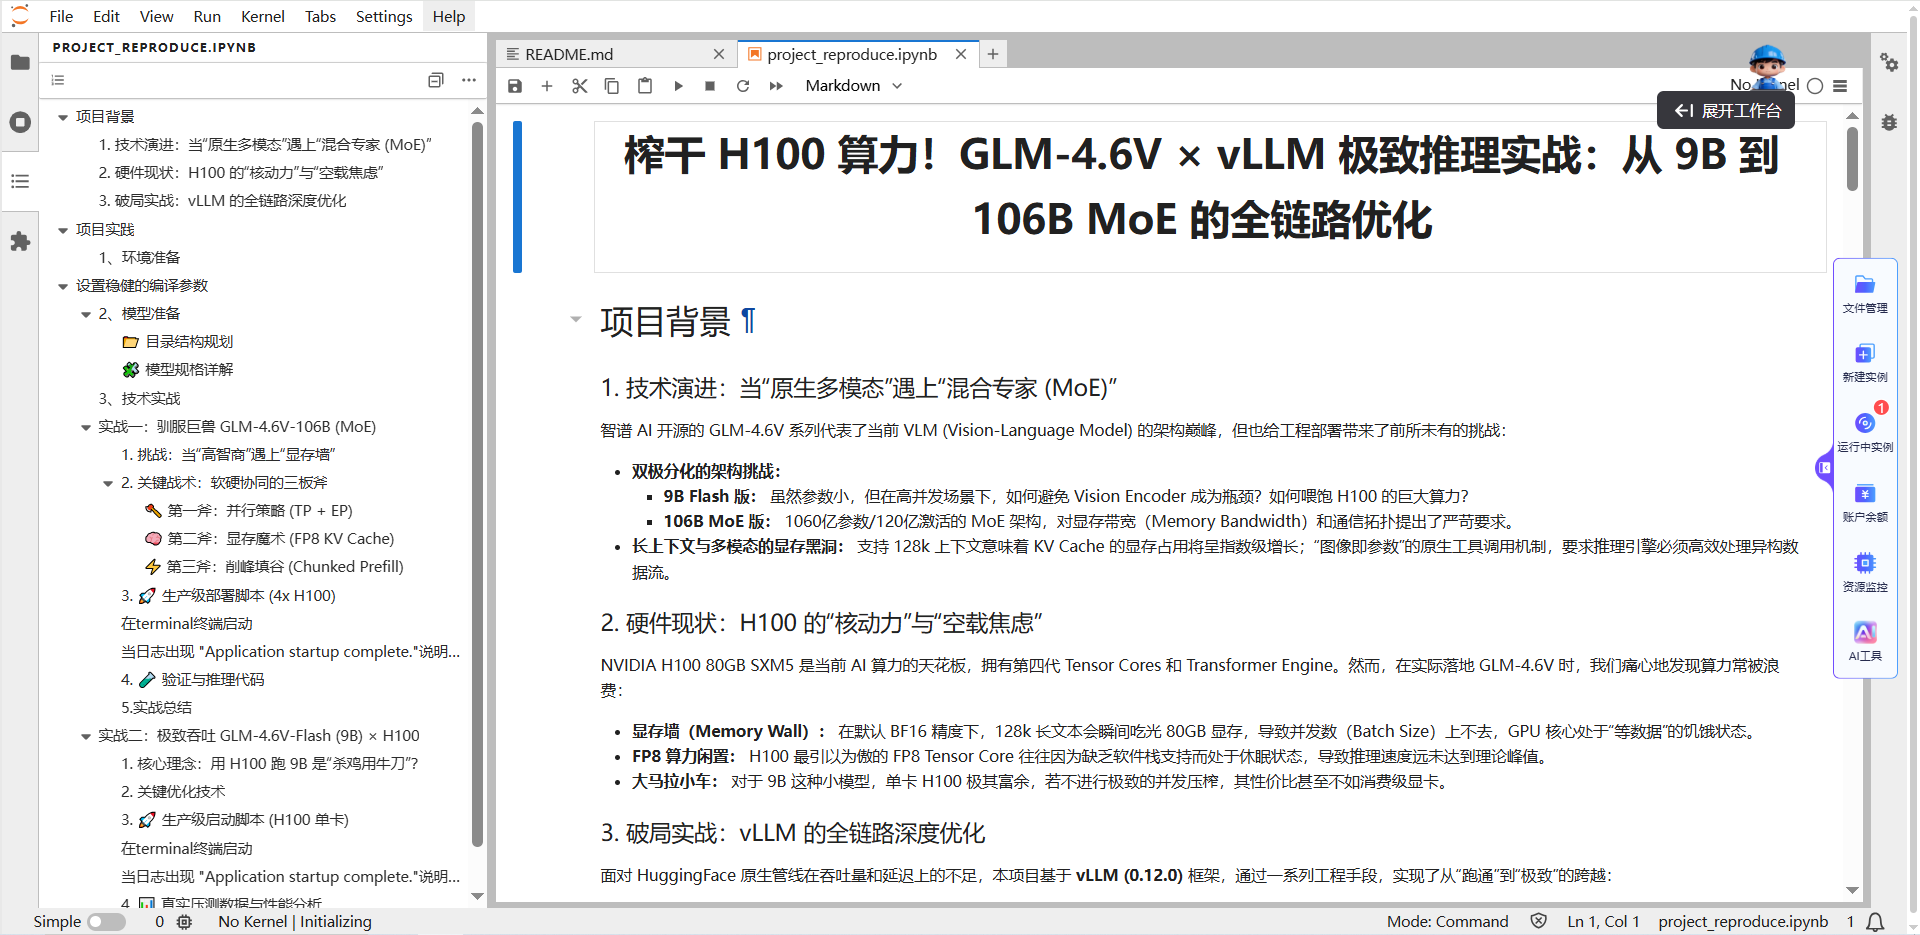The height and width of the screenshot is (935, 1920).
Task: Check 账户余额 account balance
Action: (1865, 503)
